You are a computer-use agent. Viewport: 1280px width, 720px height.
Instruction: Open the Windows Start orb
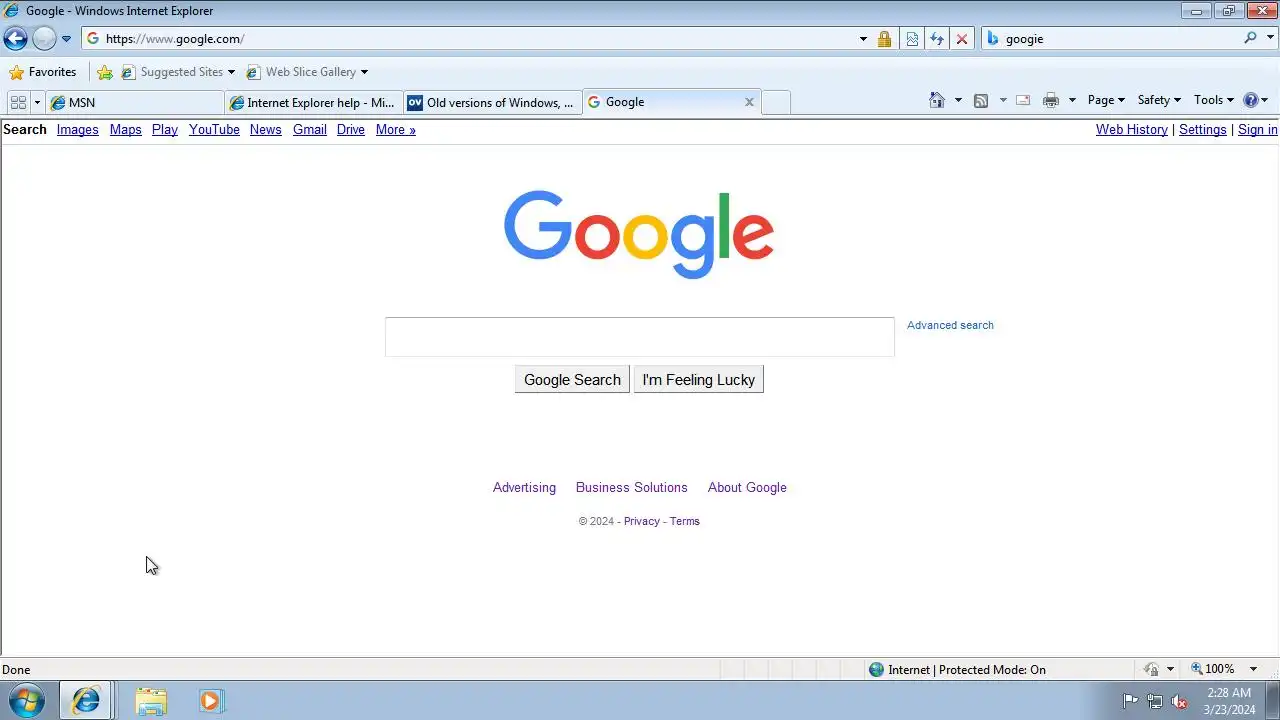click(x=26, y=701)
